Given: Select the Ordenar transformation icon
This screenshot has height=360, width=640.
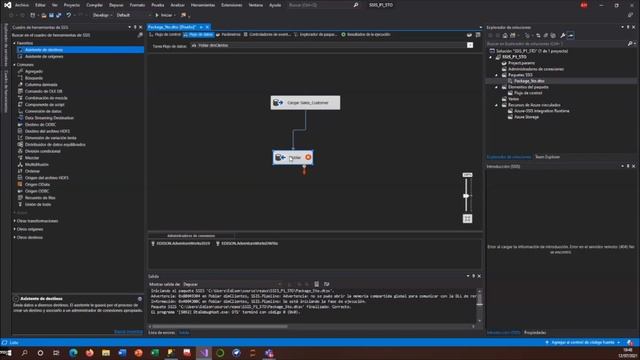Looking at the screenshot, I should (20, 171).
